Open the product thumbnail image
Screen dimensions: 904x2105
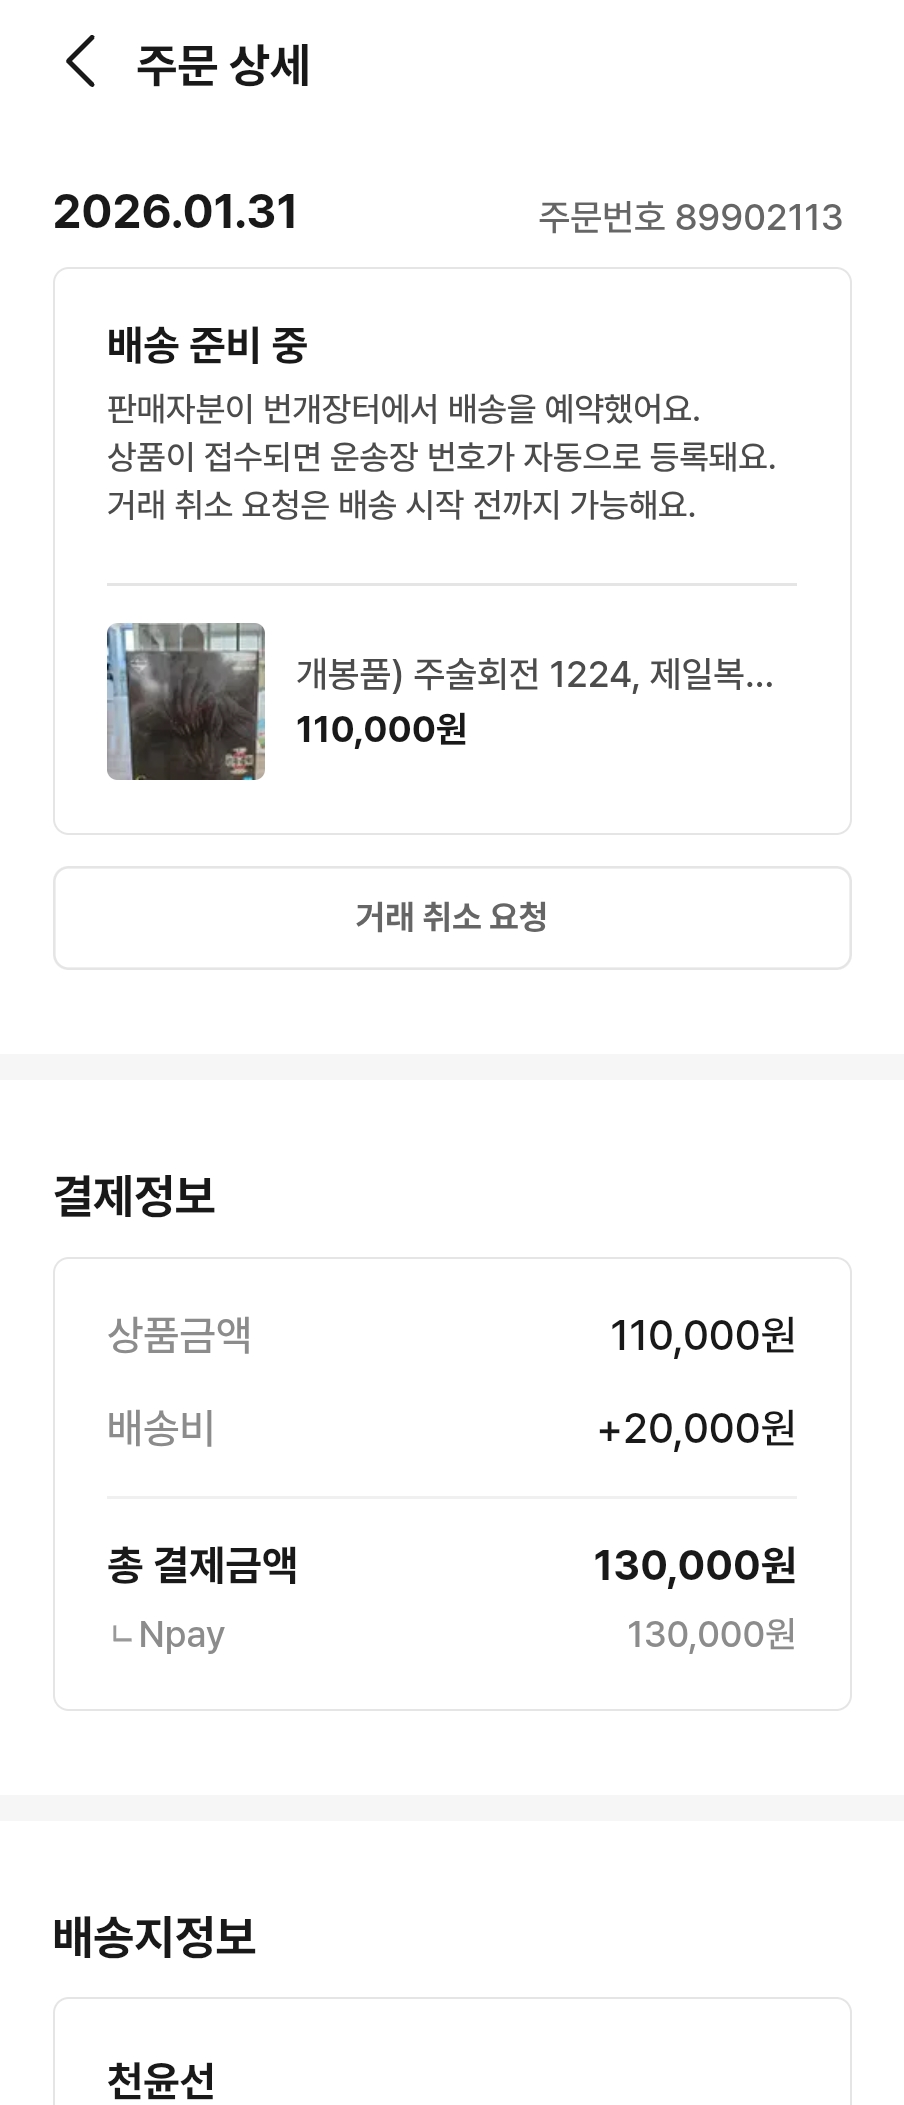point(186,702)
